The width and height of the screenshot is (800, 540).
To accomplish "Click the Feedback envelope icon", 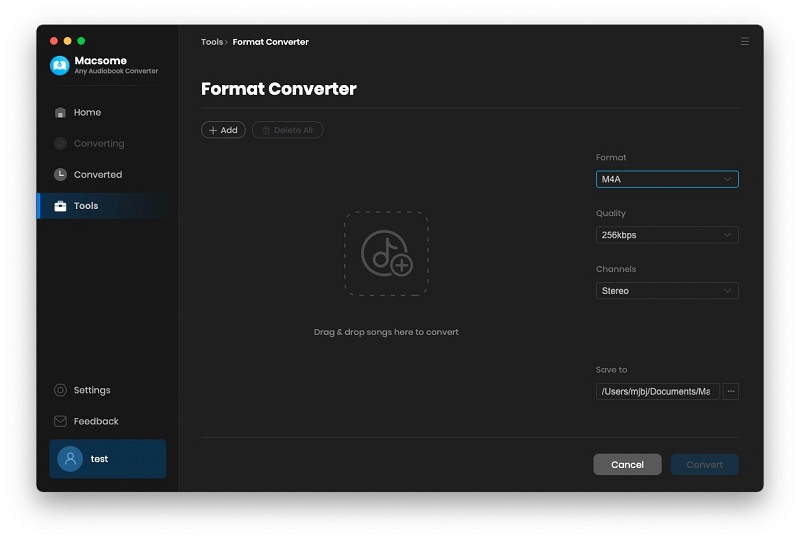I will click(x=60, y=421).
